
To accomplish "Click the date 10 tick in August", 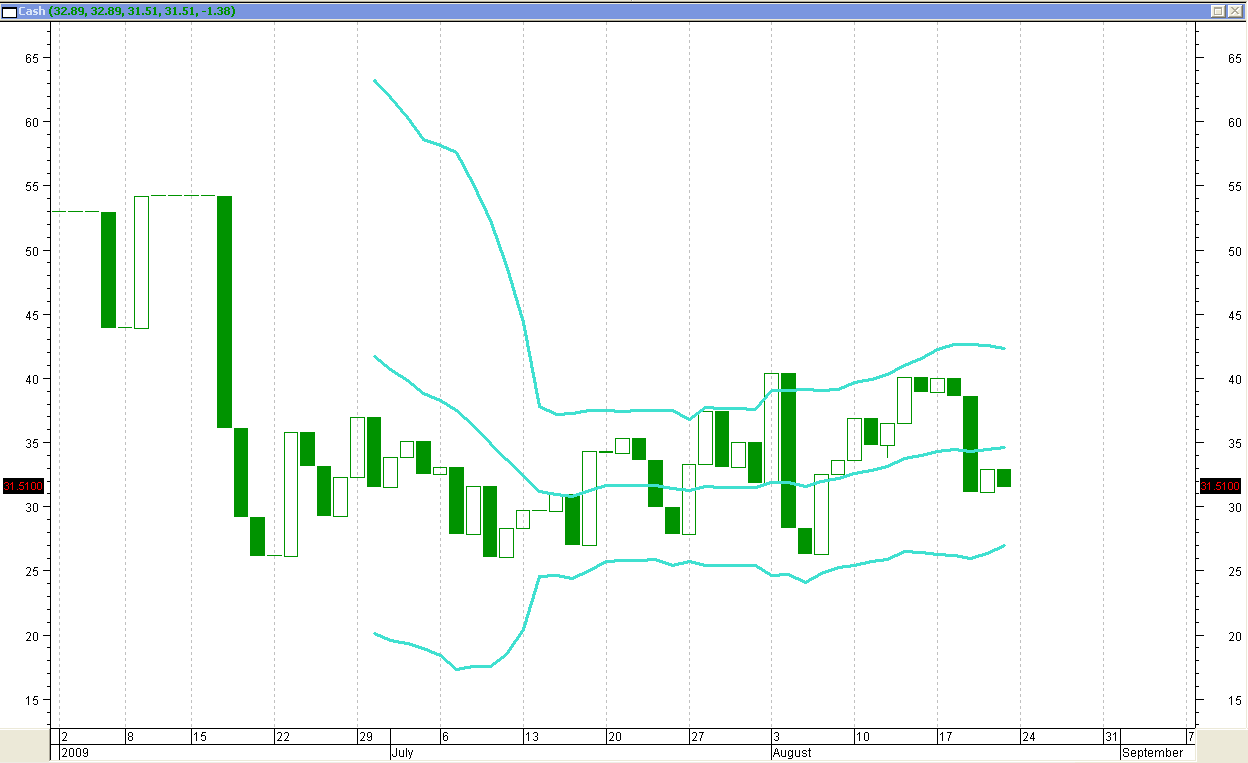I will [x=863, y=737].
